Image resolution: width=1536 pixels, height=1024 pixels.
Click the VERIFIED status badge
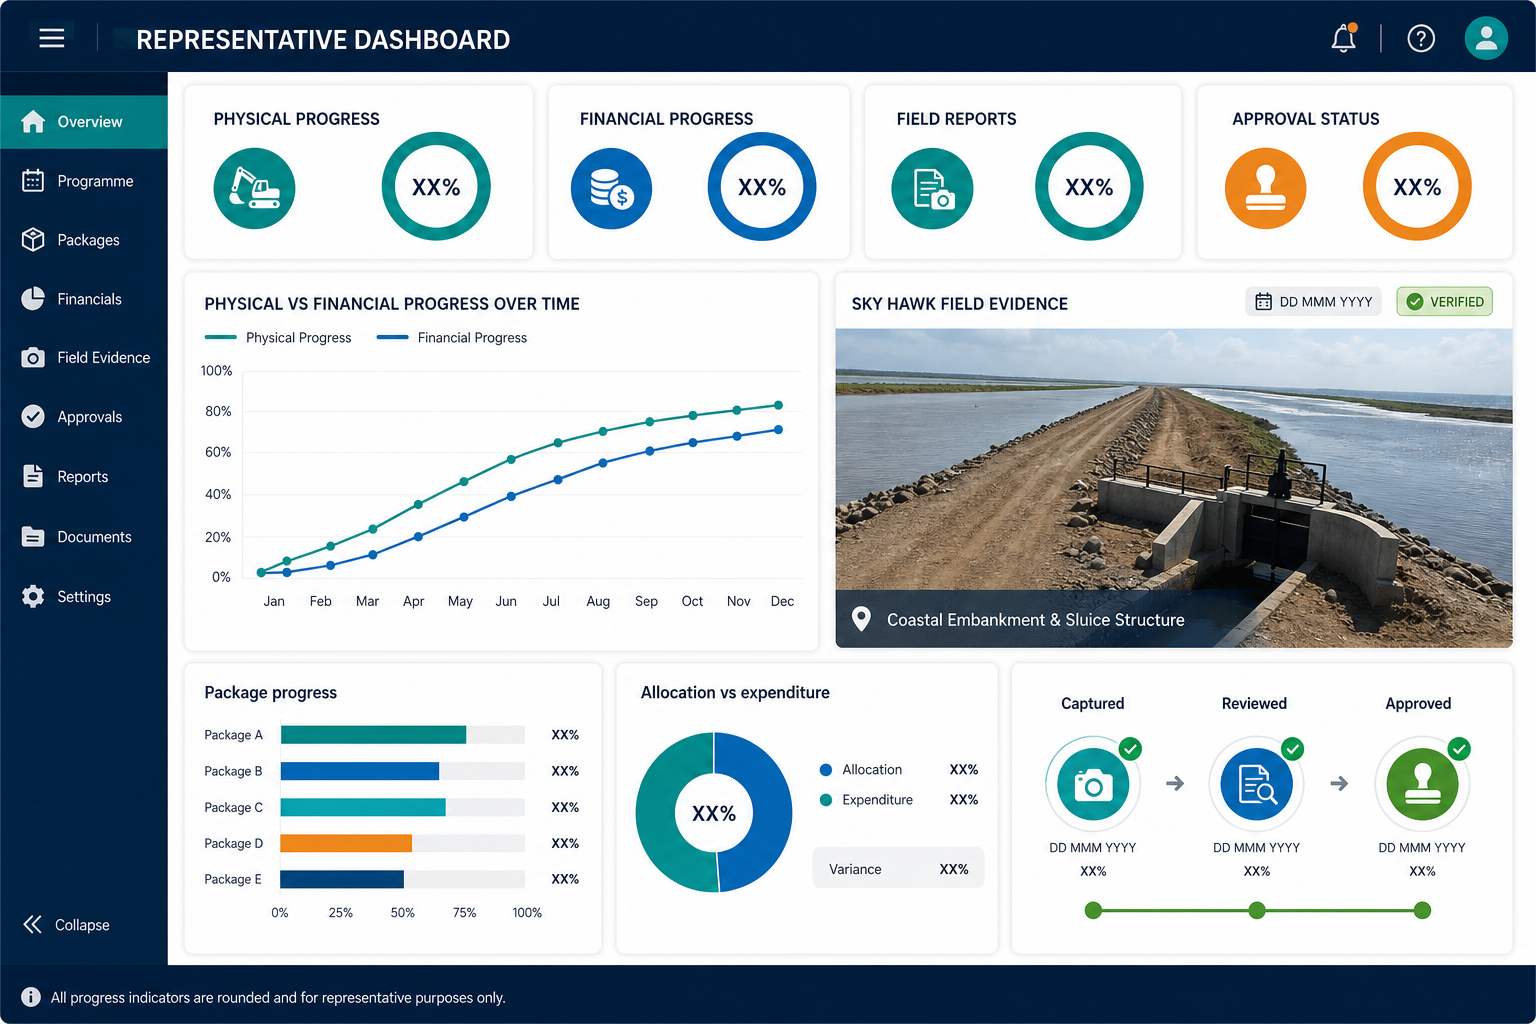pyautogui.click(x=1445, y=301)
